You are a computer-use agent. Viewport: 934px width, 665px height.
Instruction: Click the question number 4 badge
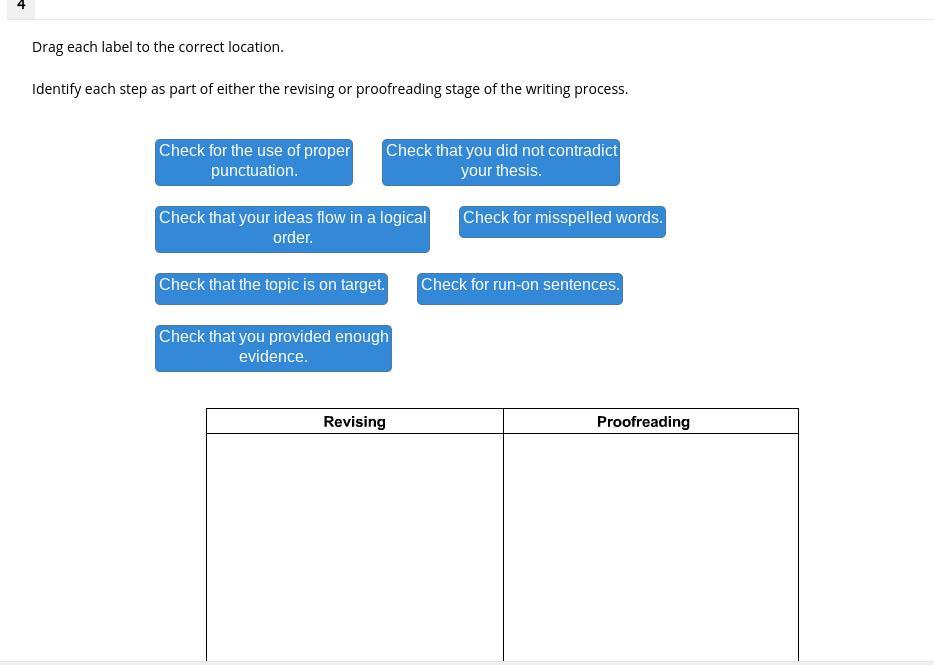(21, 7)
